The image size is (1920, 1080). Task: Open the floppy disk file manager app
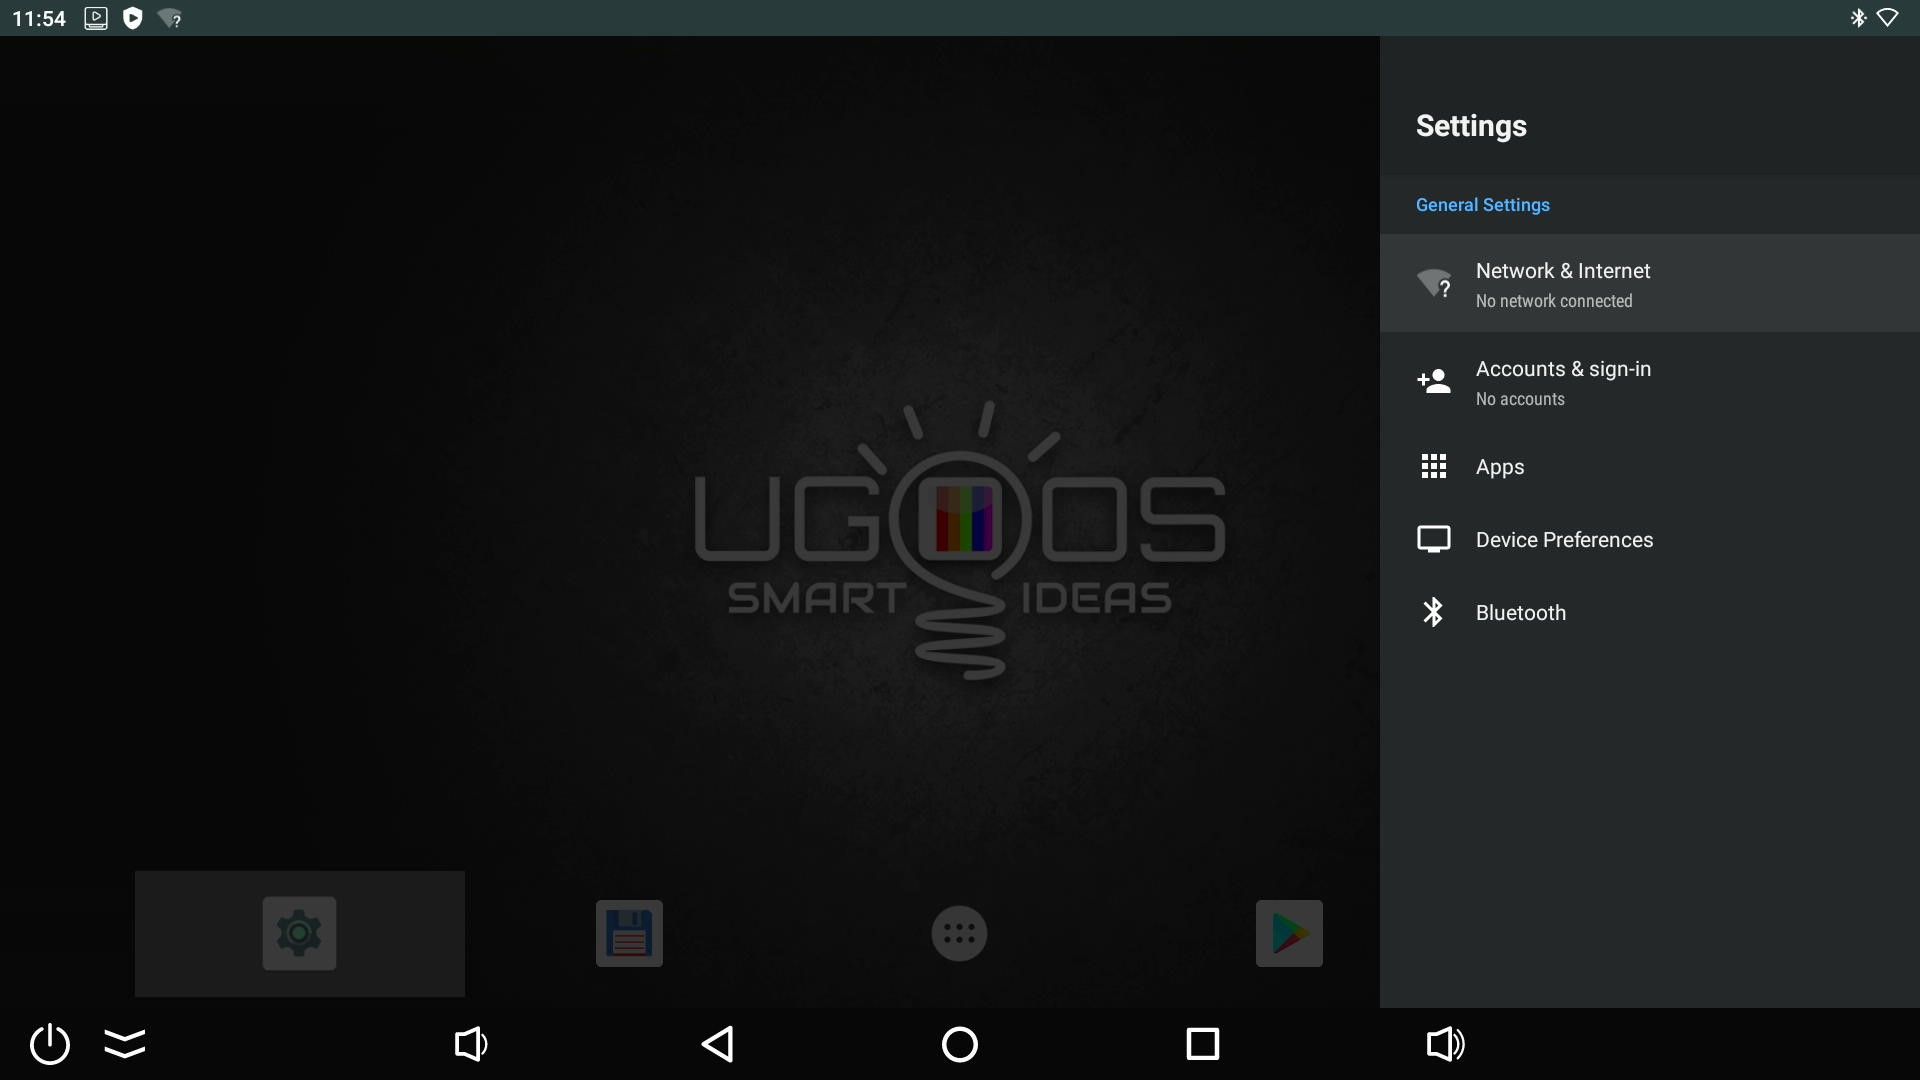629,933
